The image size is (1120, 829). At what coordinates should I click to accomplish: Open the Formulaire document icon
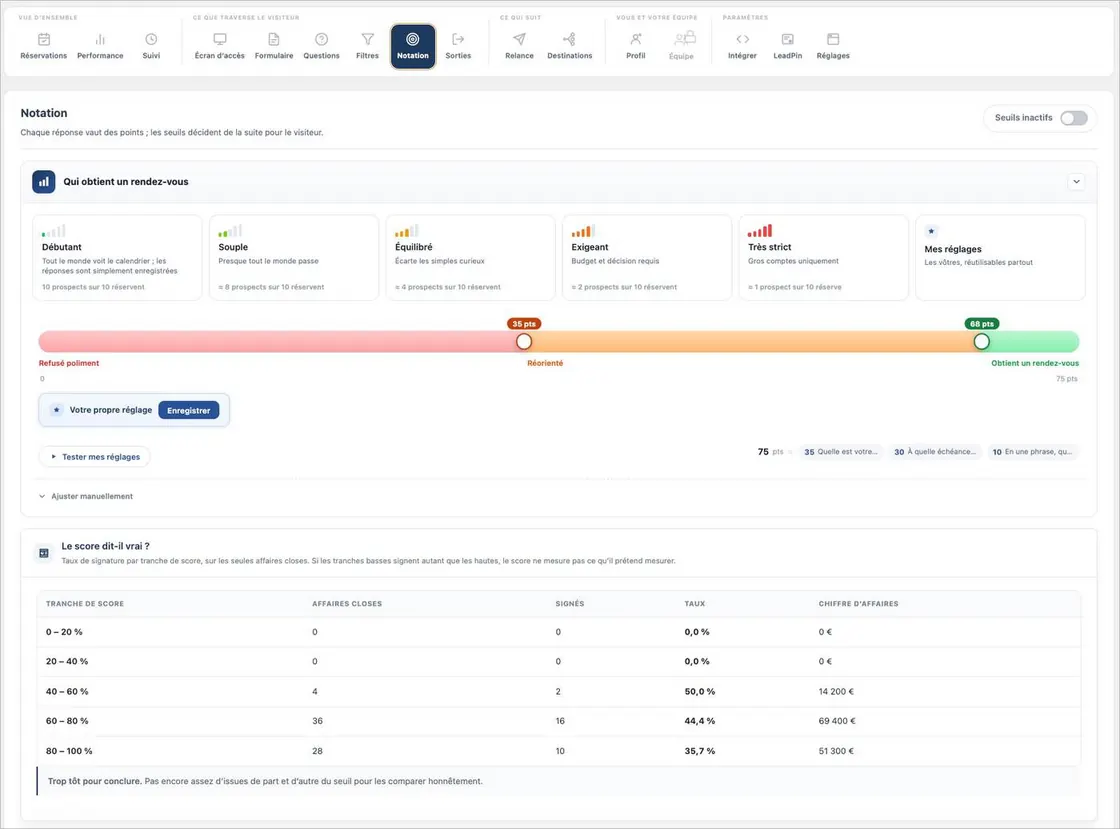point(274,39)
